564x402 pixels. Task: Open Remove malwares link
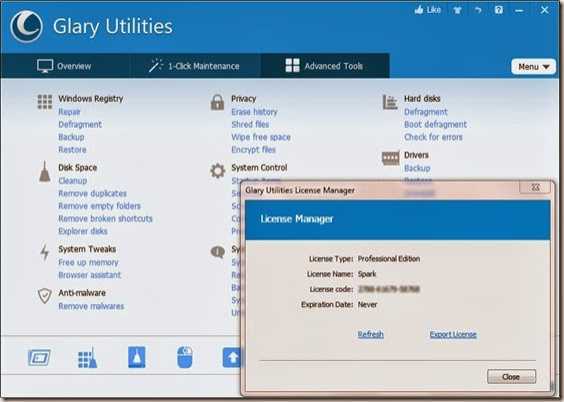point(91,306)
